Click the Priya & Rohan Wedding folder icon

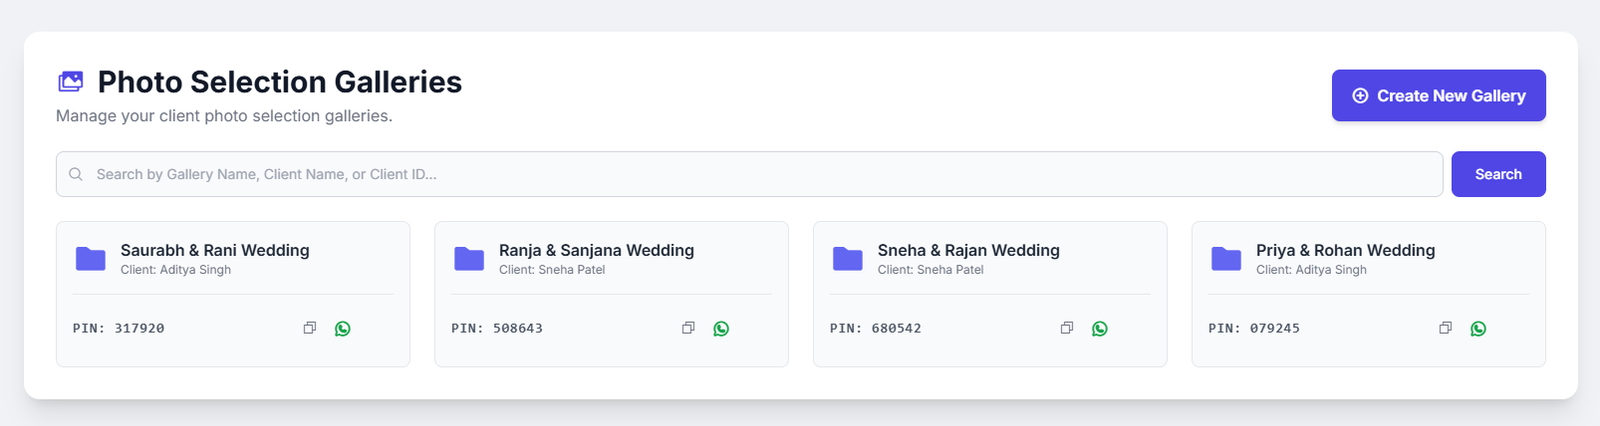tap(1226, 259)
